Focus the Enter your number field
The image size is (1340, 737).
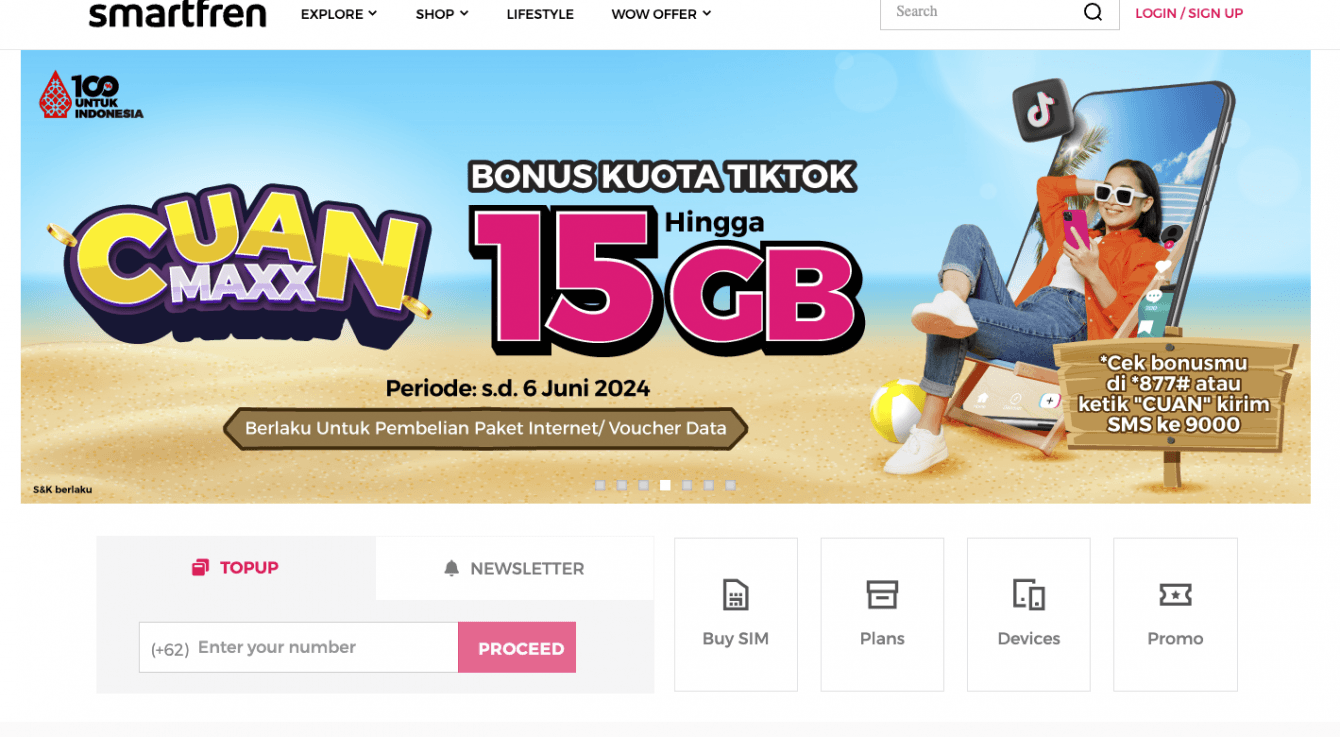[299, 647]
